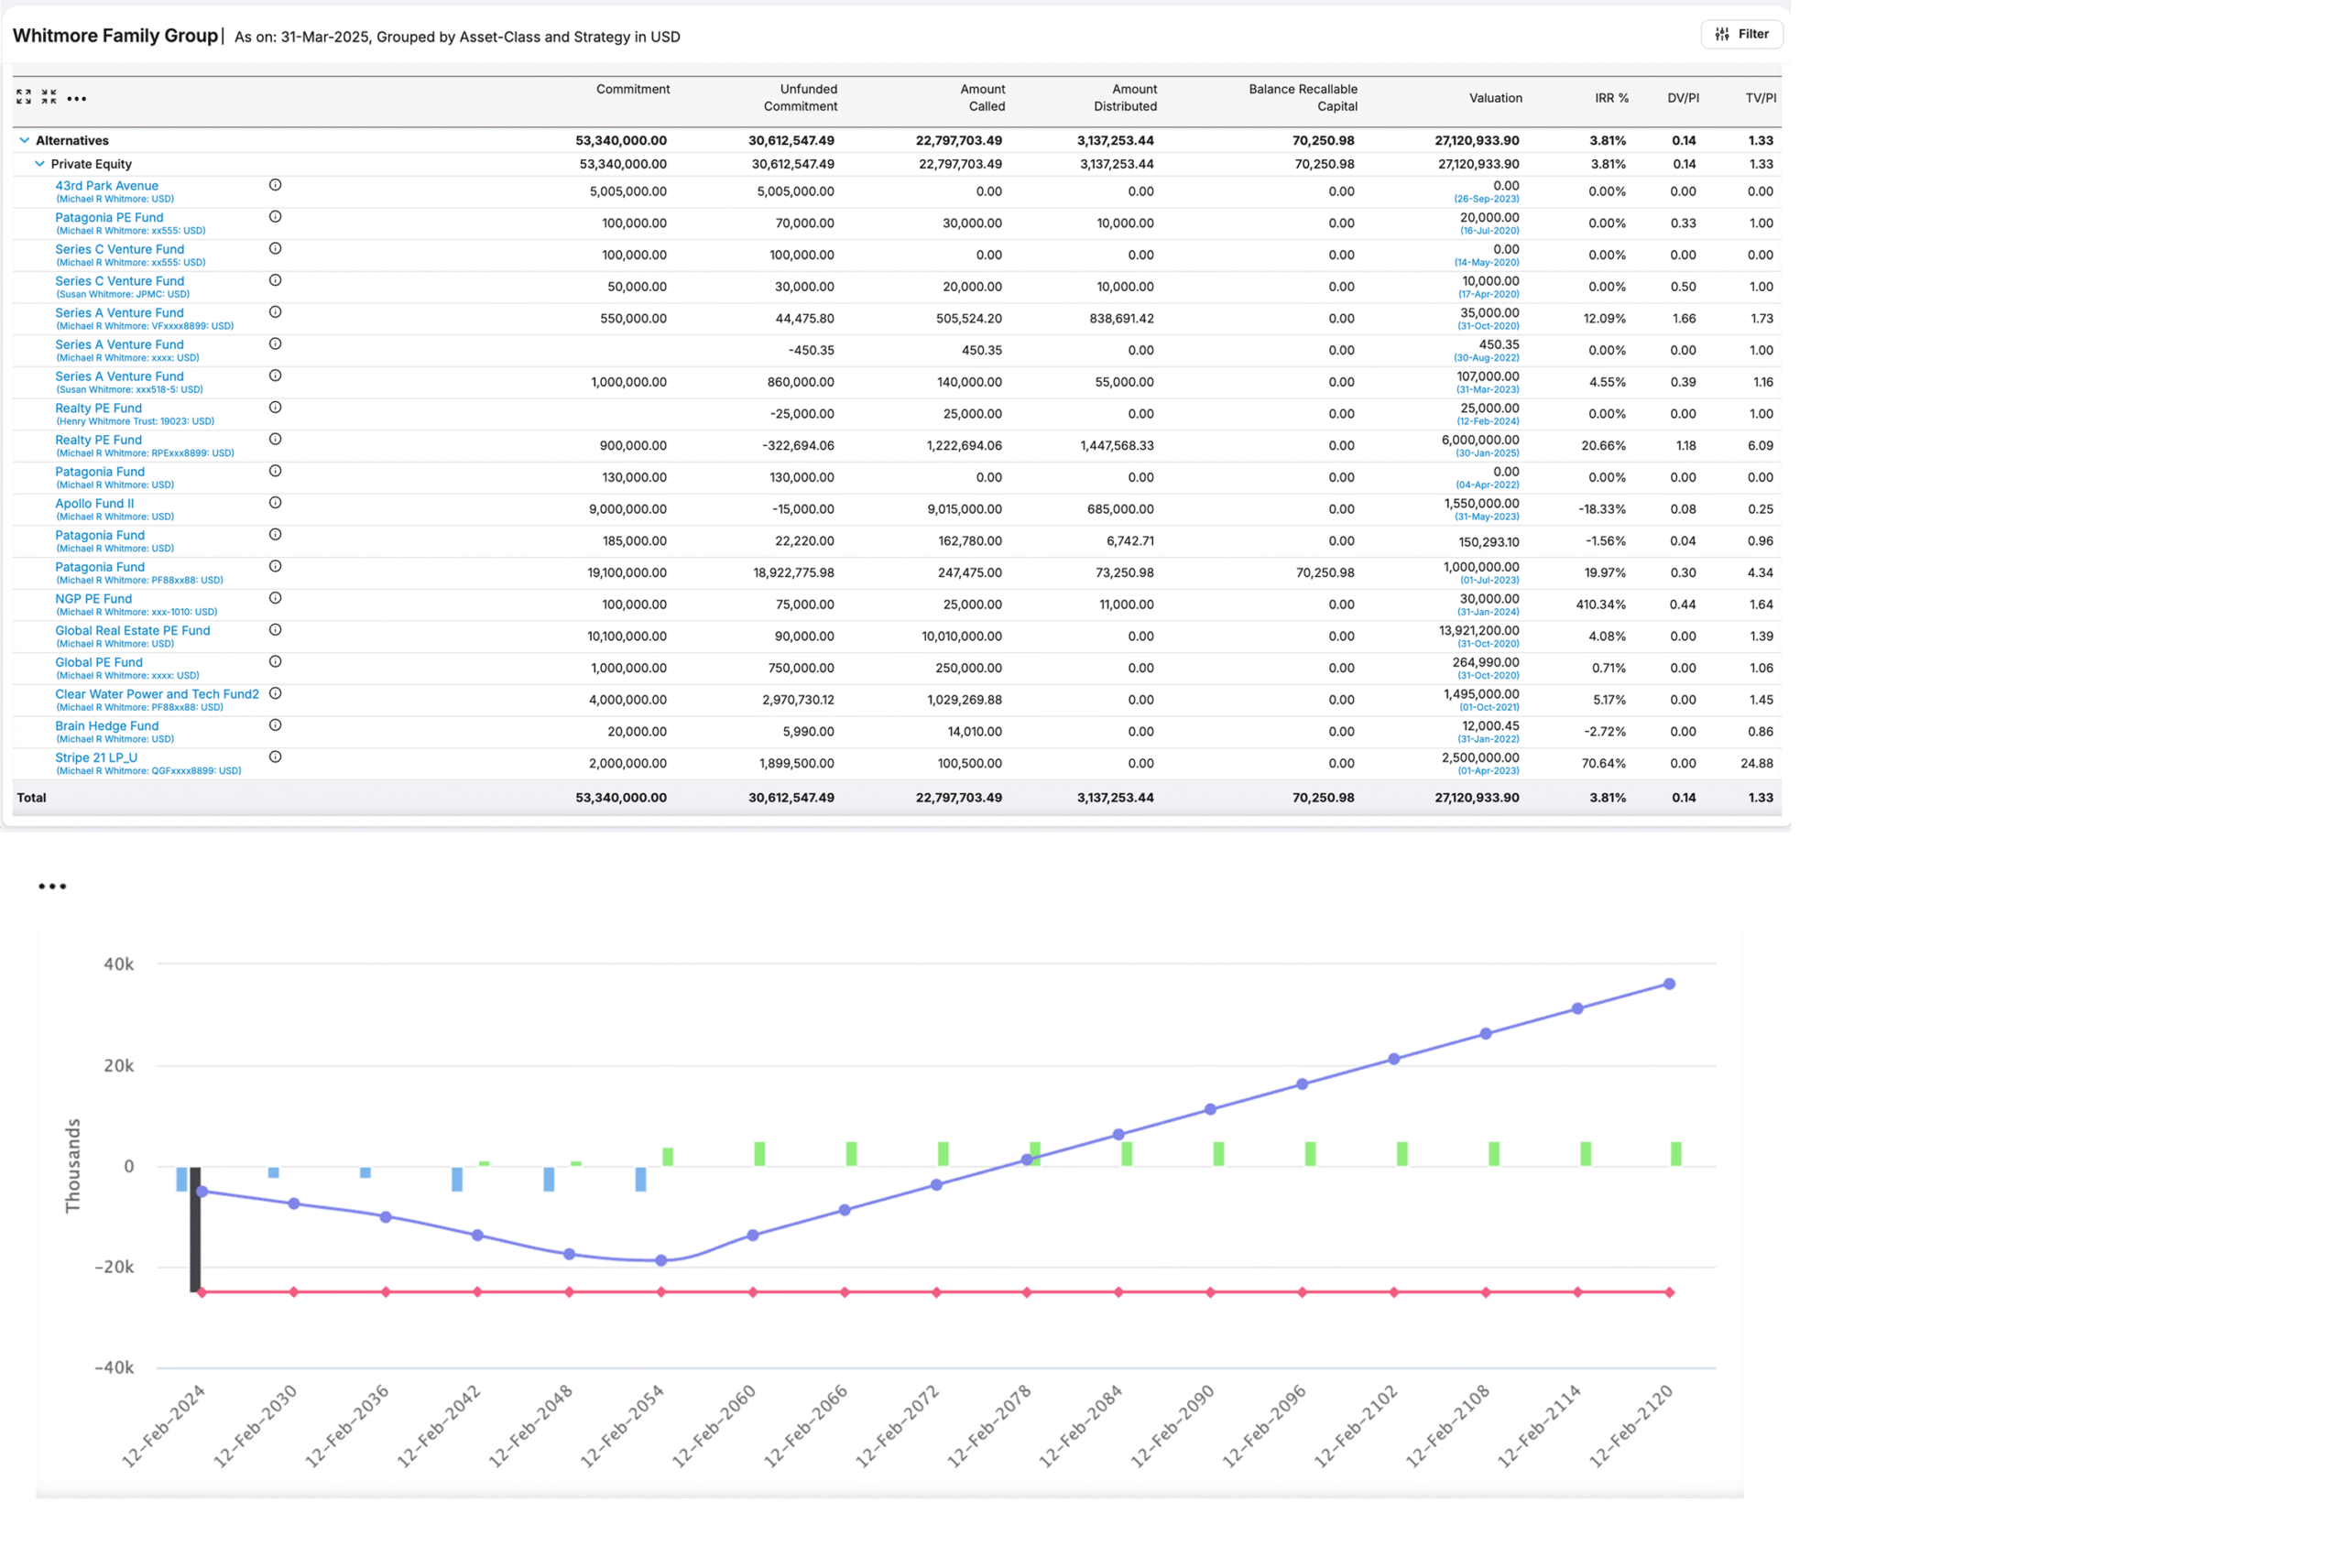Open the Series C Venture Fund (Susan Whitmore) link

coord(120,281)
